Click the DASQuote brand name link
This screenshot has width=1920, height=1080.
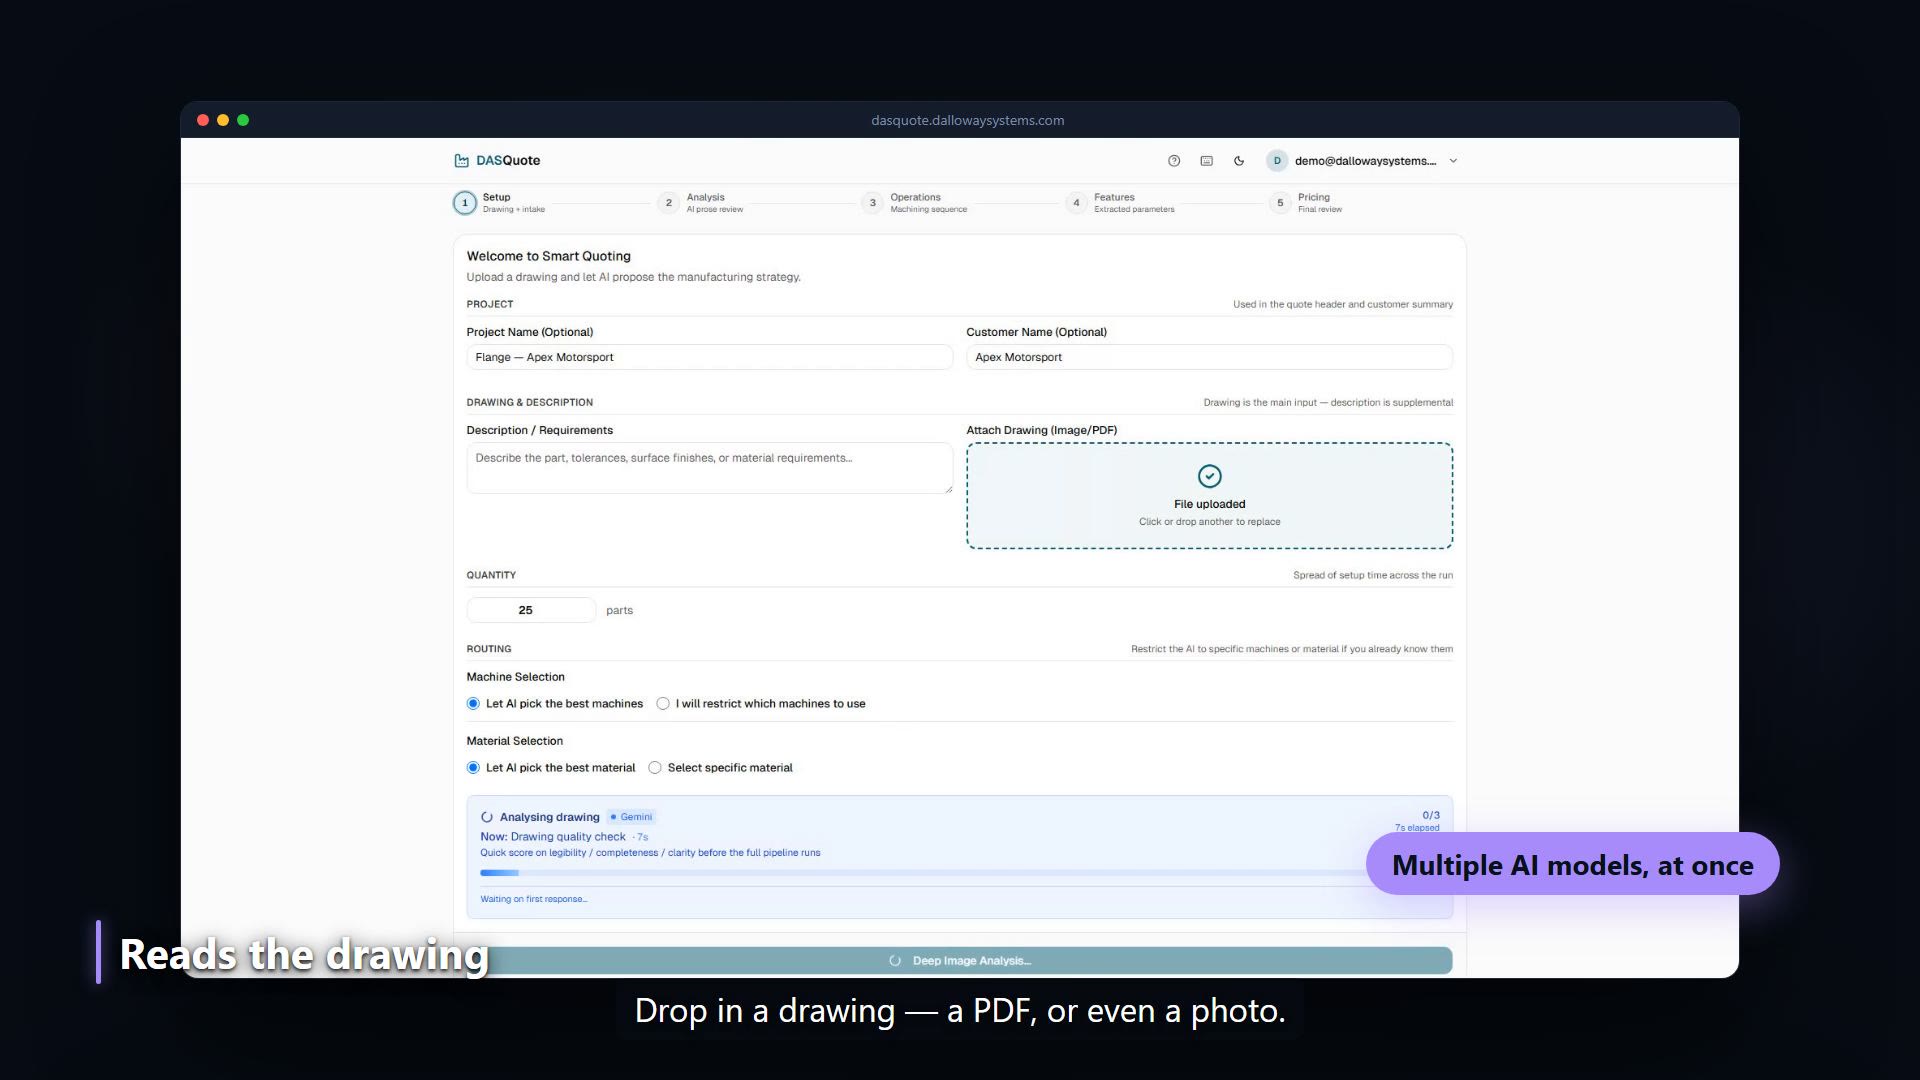coord(508,161)
